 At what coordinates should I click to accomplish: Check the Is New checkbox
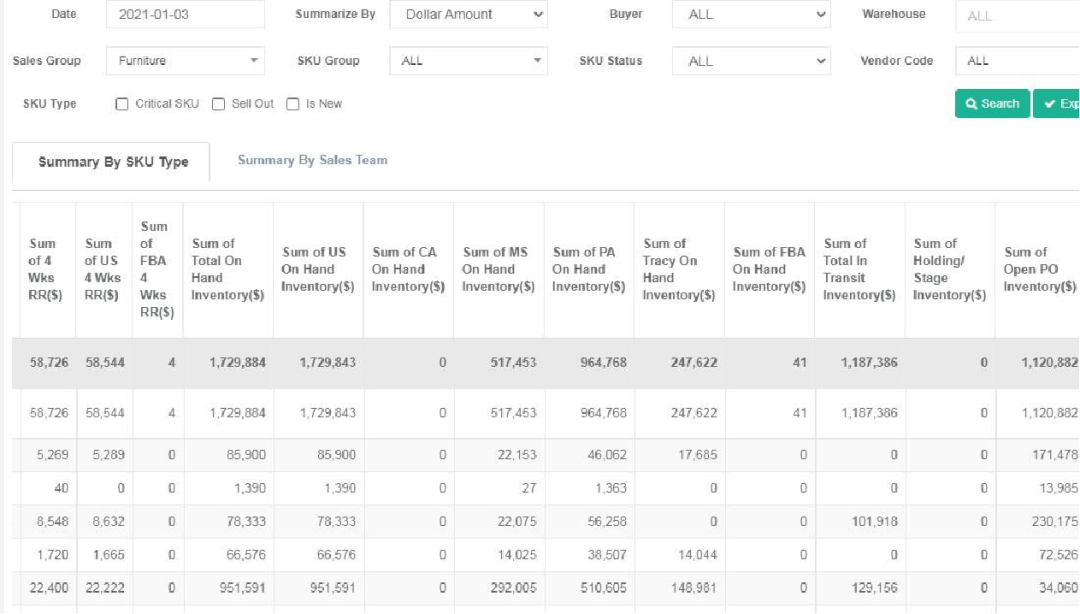tap(293, 104)
